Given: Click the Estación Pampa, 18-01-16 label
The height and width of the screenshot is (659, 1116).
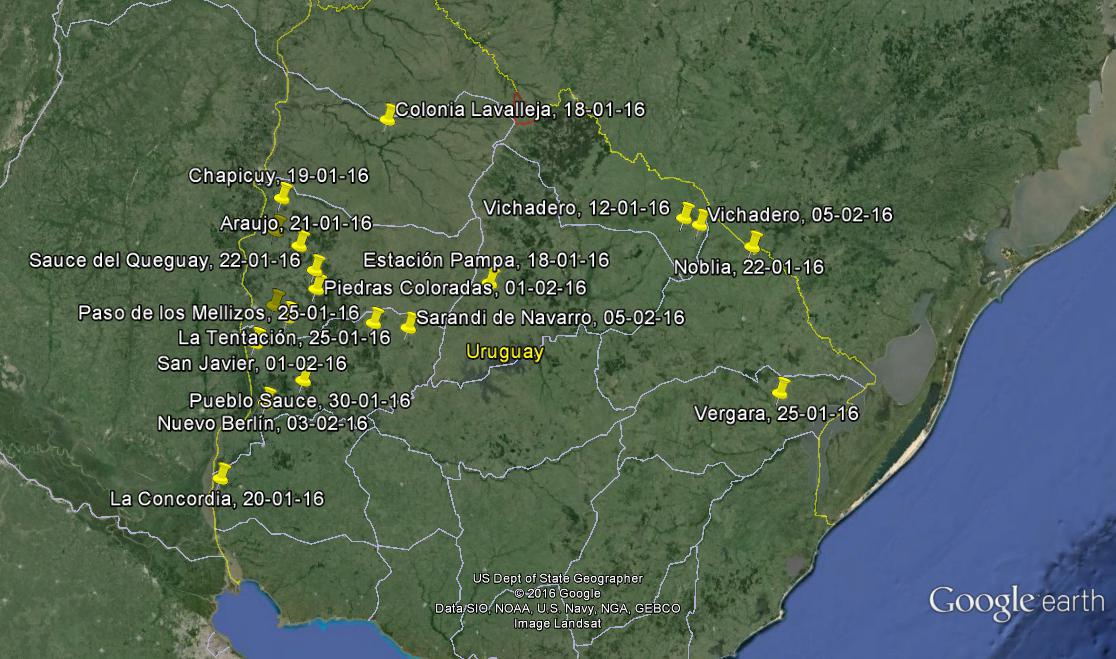Looking at the screenshot, I should (x=486, y=260).
